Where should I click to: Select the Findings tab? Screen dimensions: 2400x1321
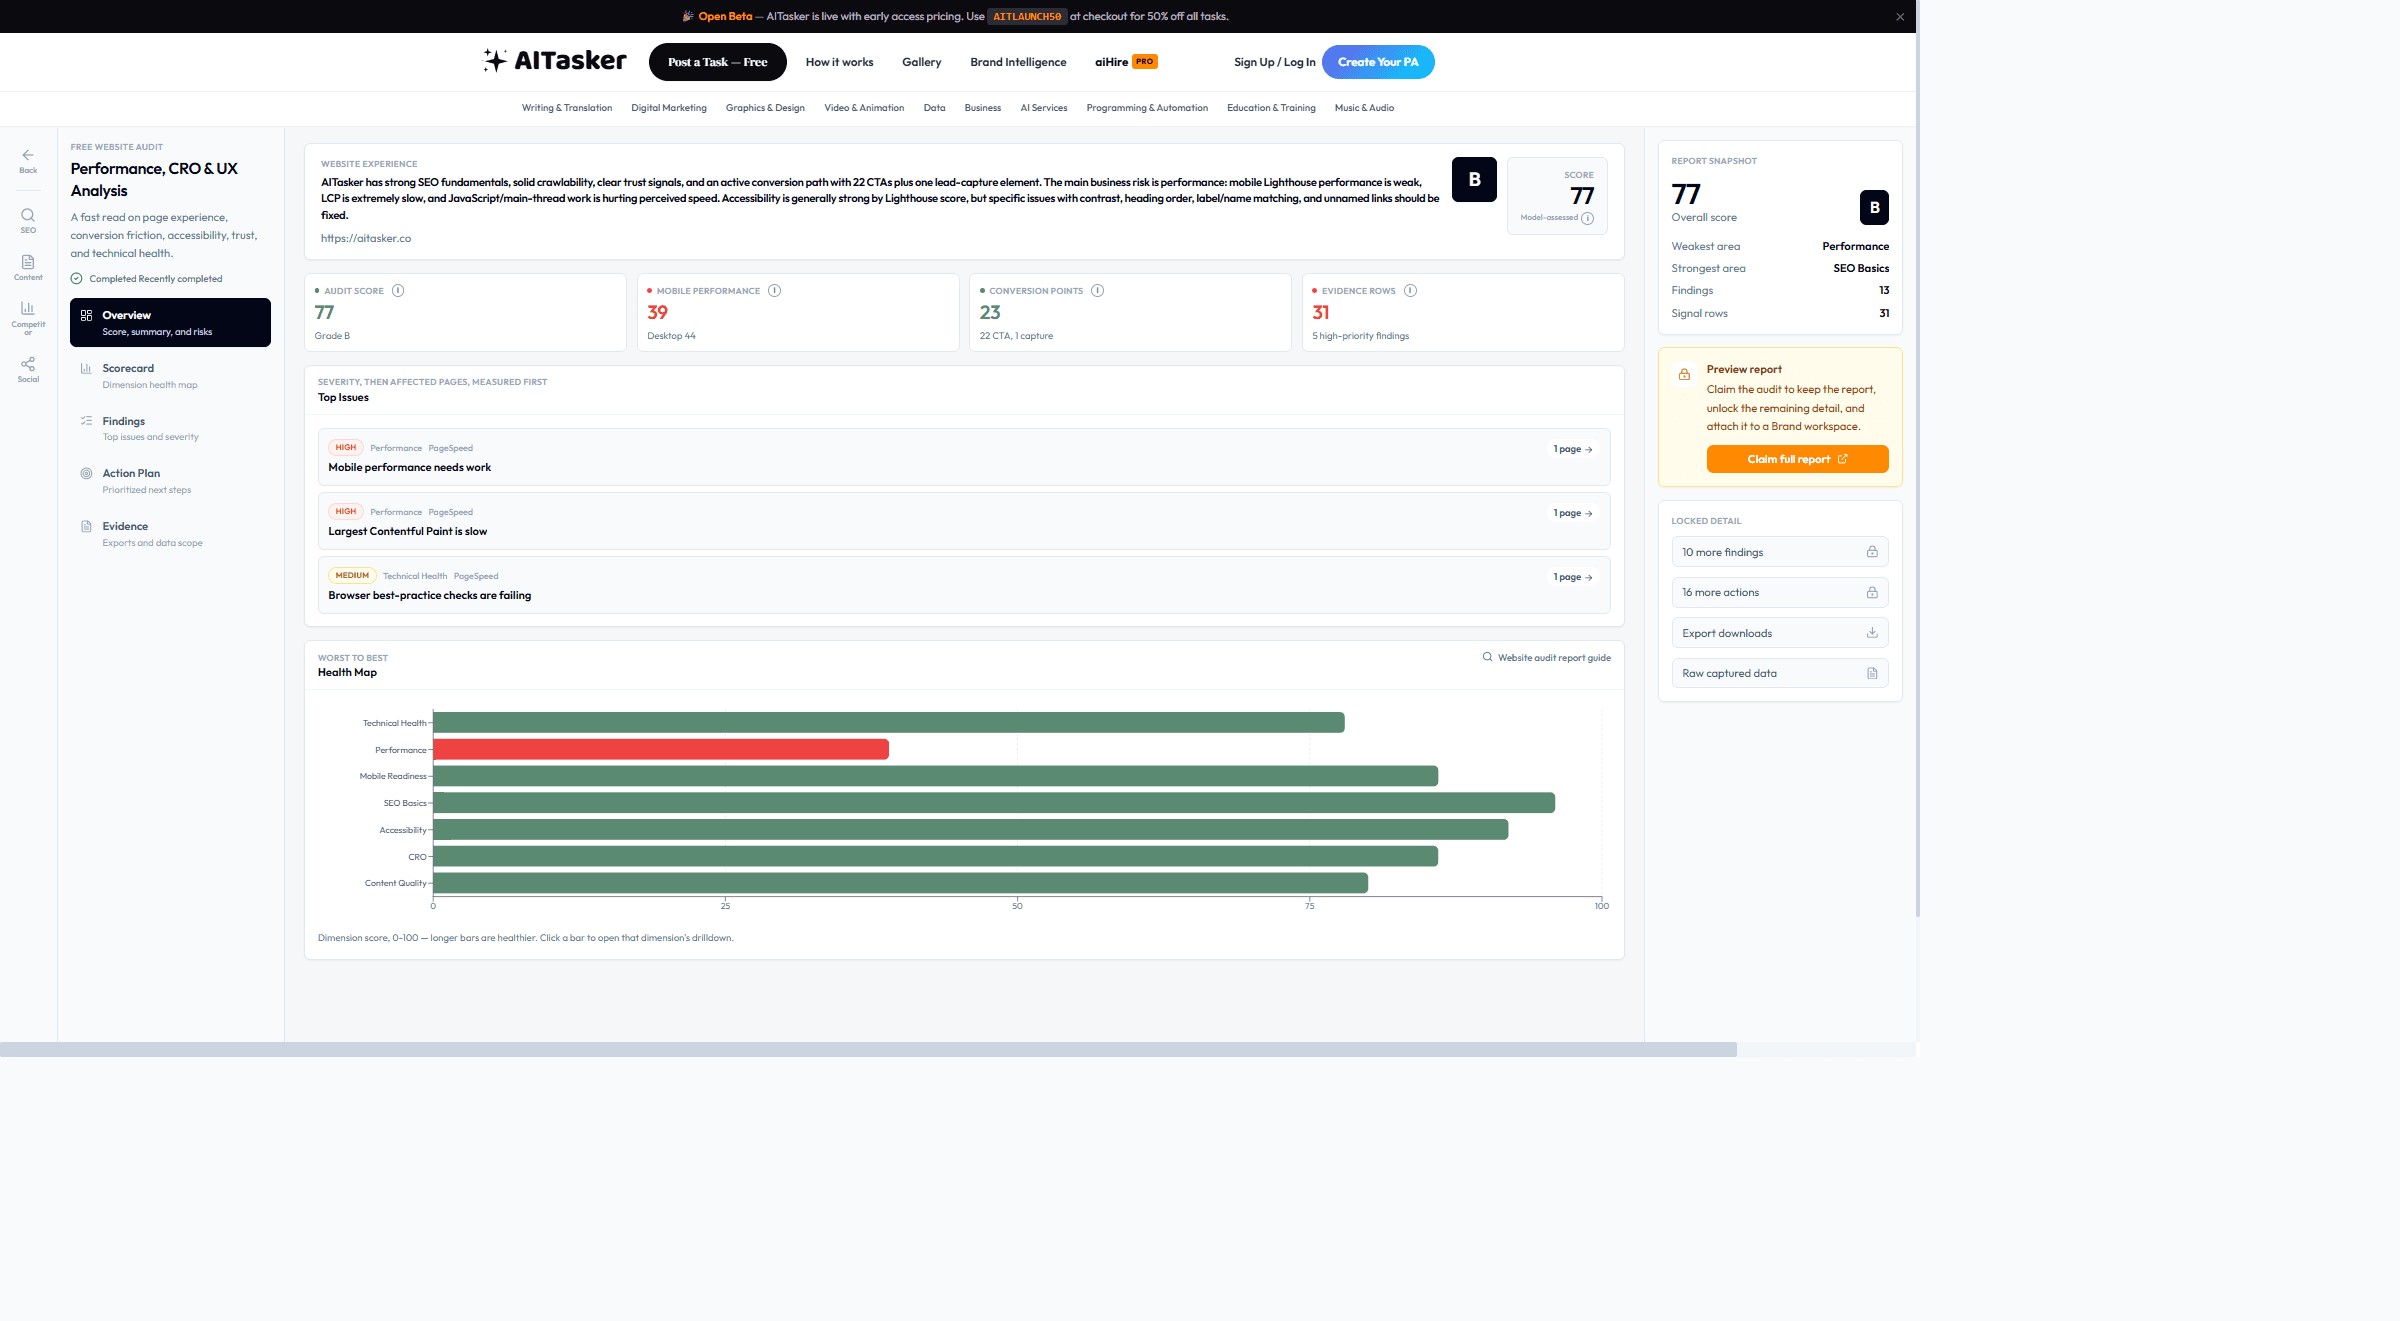[x=170, y=429]
